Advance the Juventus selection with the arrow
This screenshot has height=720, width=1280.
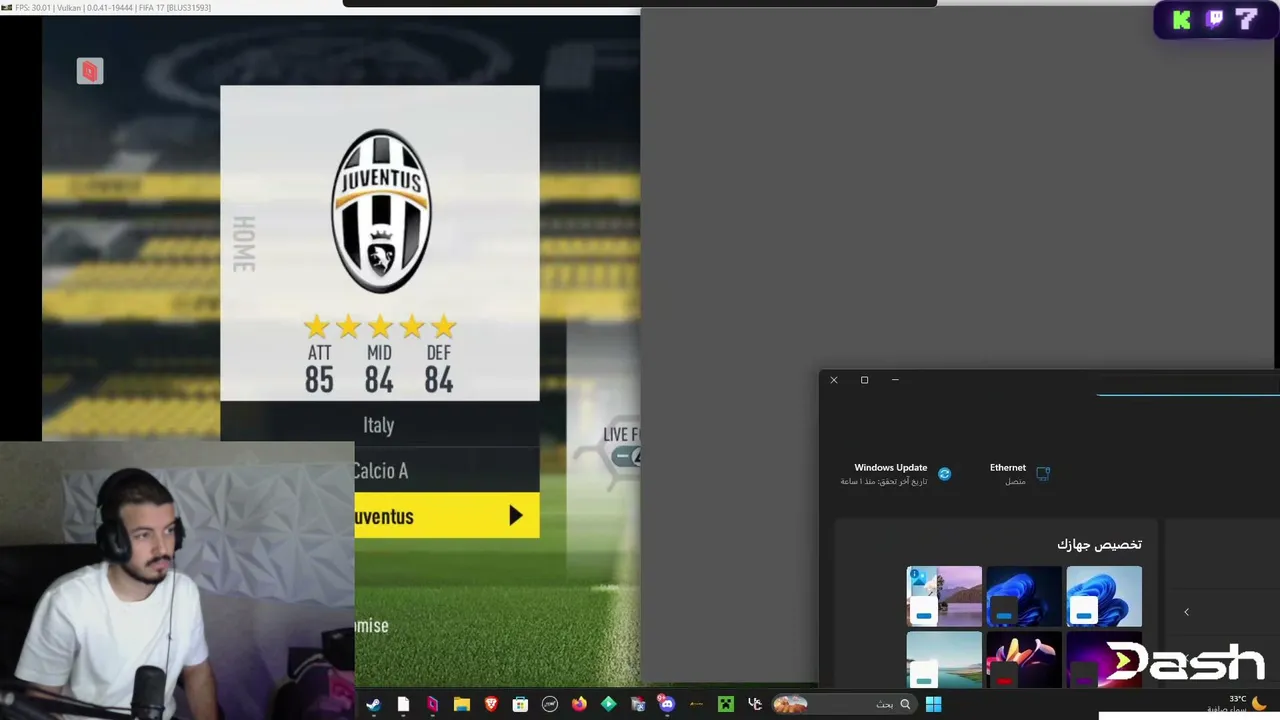tap(515, 516)
